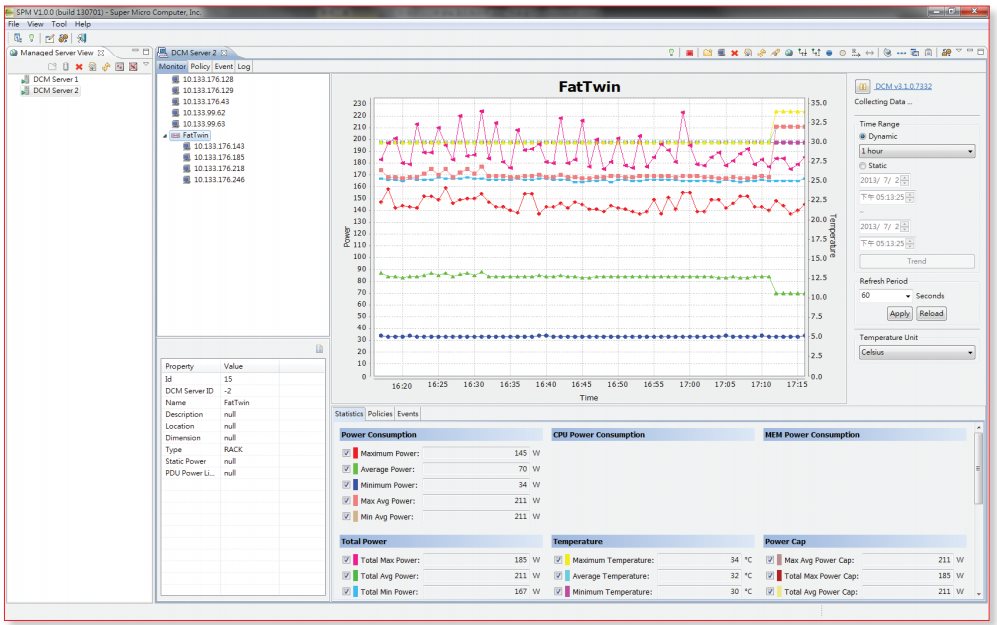Click the red X icon in the DCM Server 2 toolbar
Viewport: 997px width, 625px height.
tap(734, 53)
